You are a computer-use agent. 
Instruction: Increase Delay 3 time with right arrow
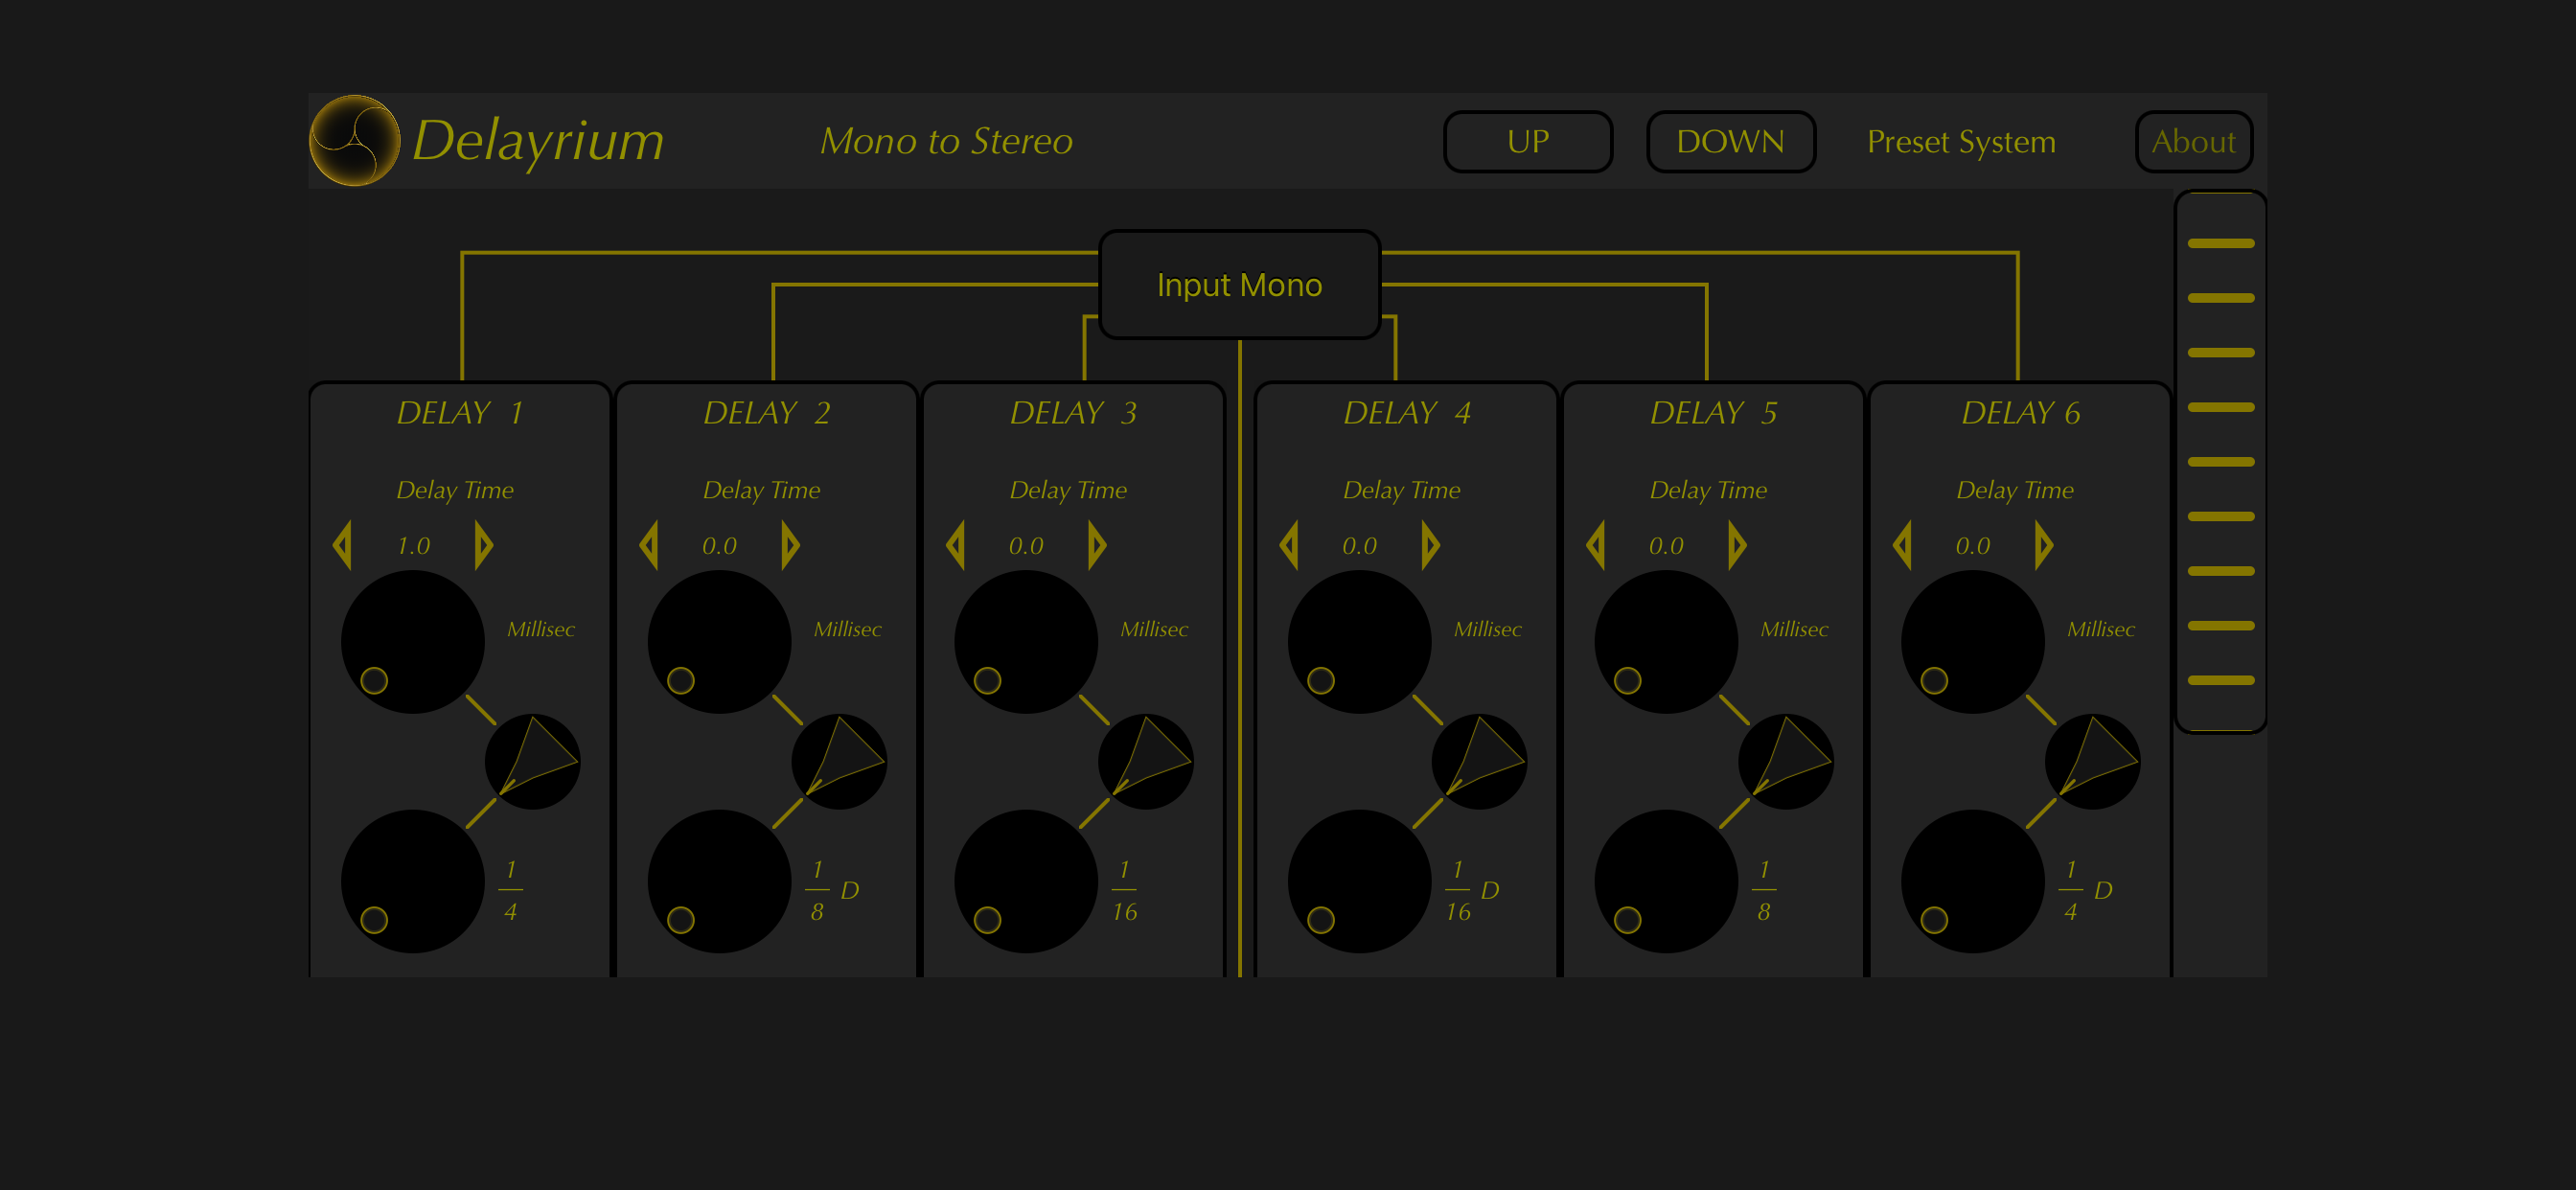pyautogui.click(x=1097, y=545)
